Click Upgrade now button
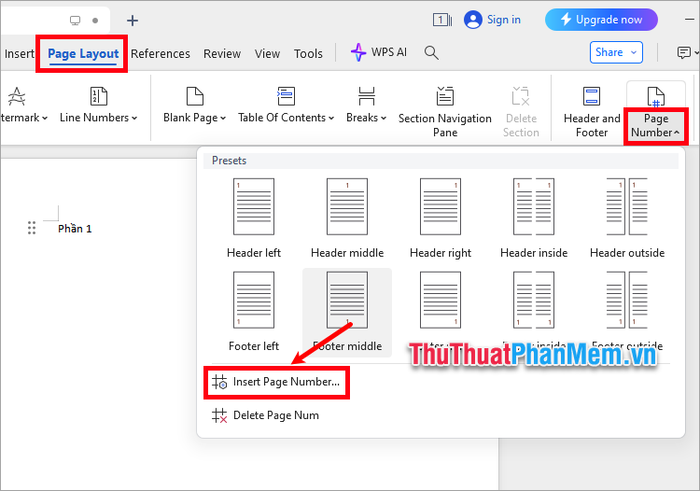Image resolution: width=700 pixels, height=491 pixels. pos(601,20)
